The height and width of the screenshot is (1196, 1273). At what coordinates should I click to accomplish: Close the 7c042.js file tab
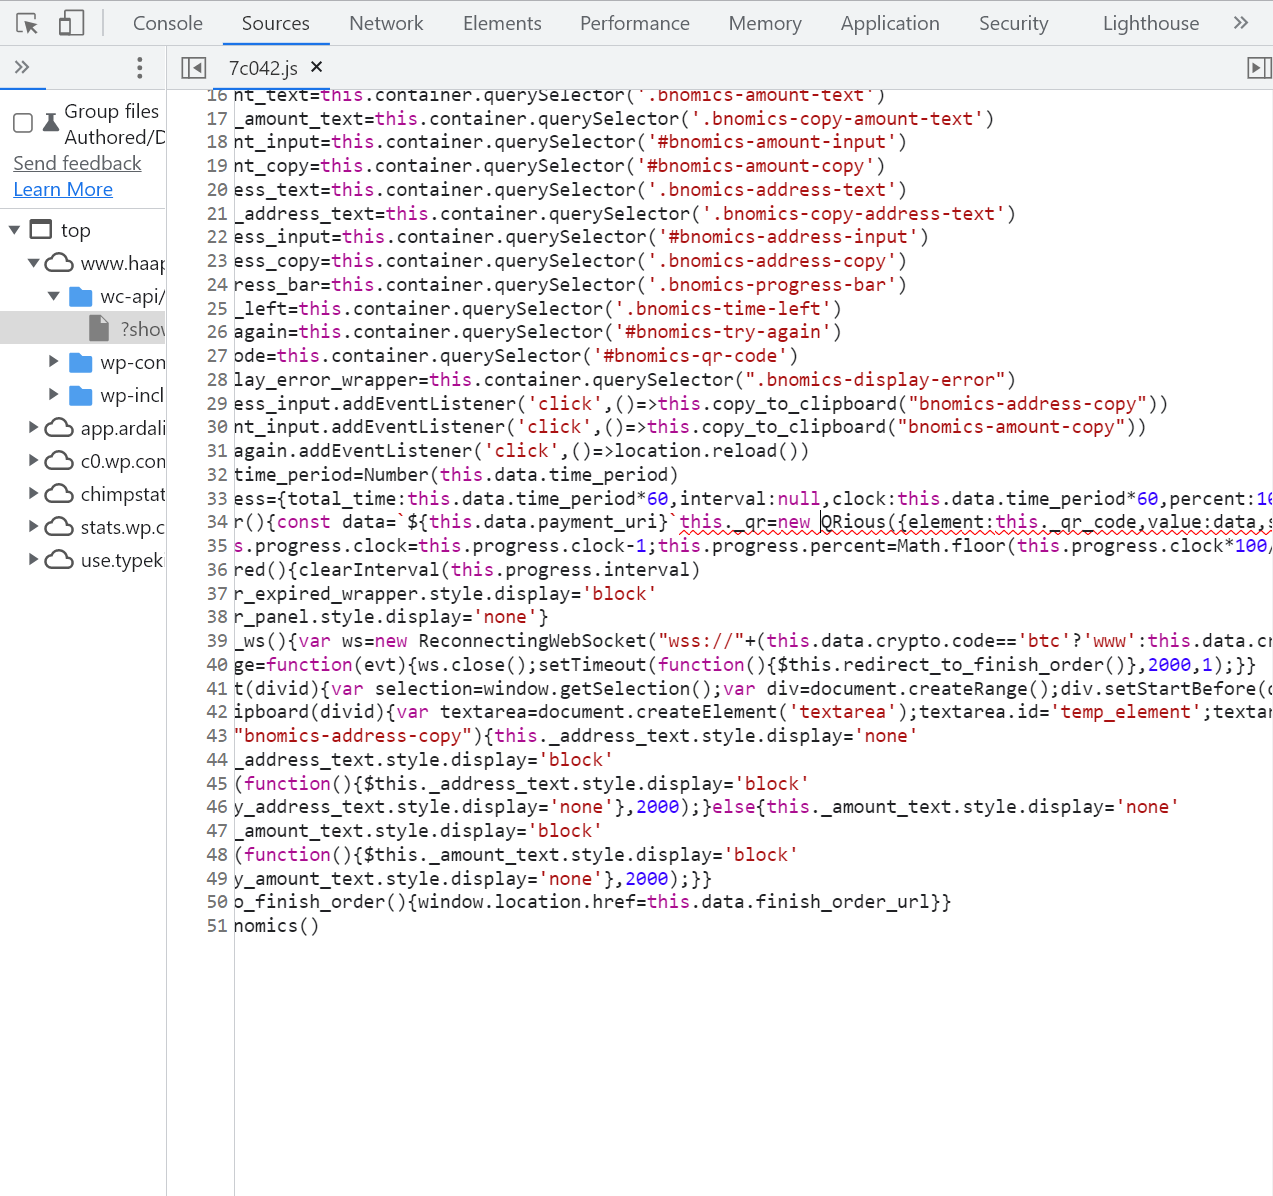click(317, 67)
